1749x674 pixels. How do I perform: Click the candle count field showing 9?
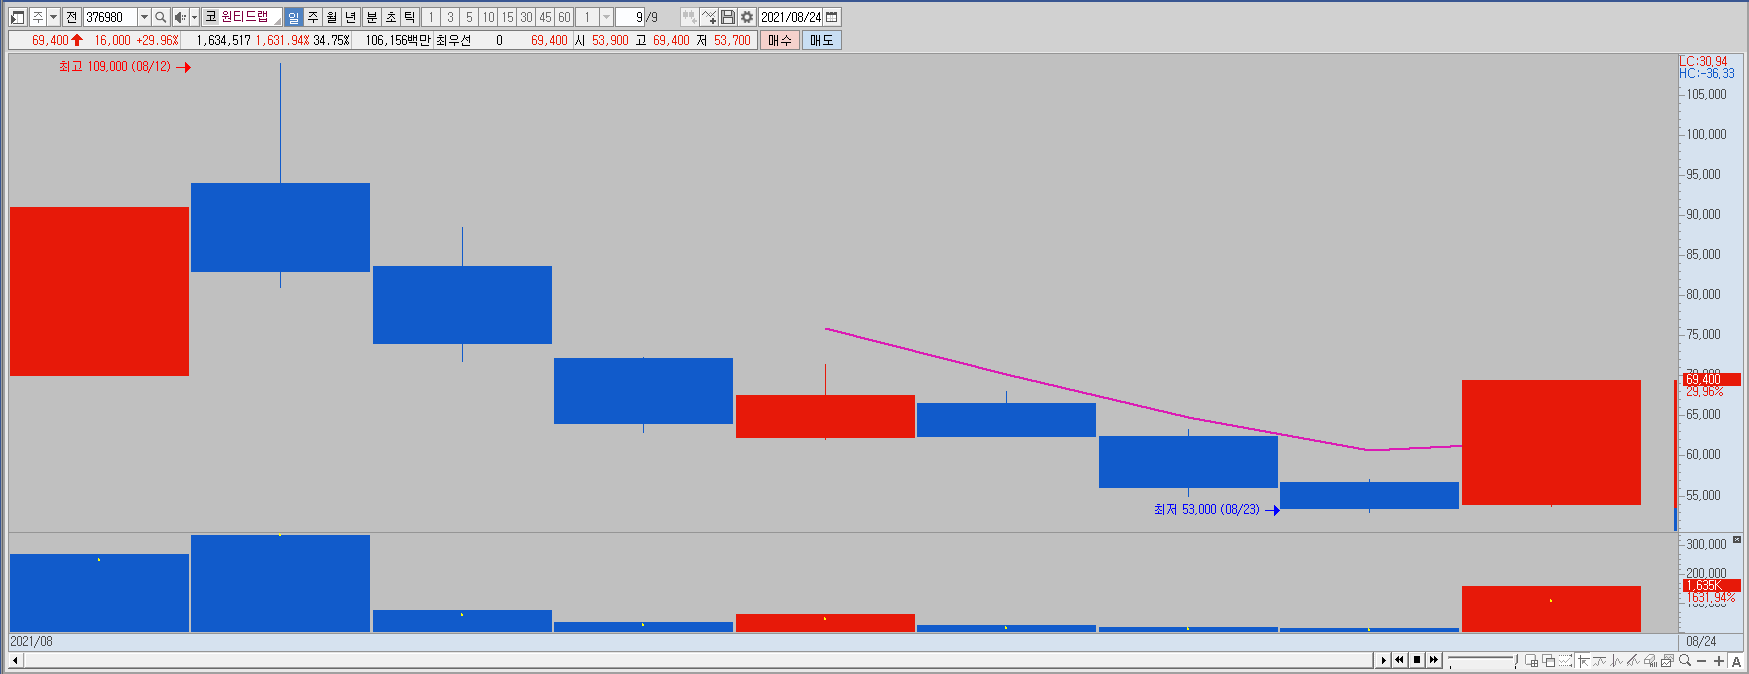click(630, 17)
